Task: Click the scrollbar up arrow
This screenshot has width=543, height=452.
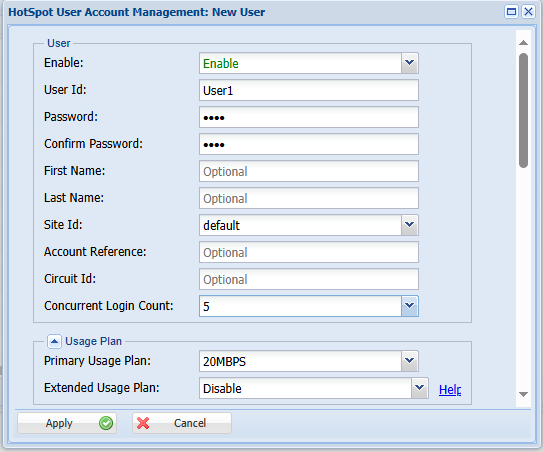Action: pos(523,43)
